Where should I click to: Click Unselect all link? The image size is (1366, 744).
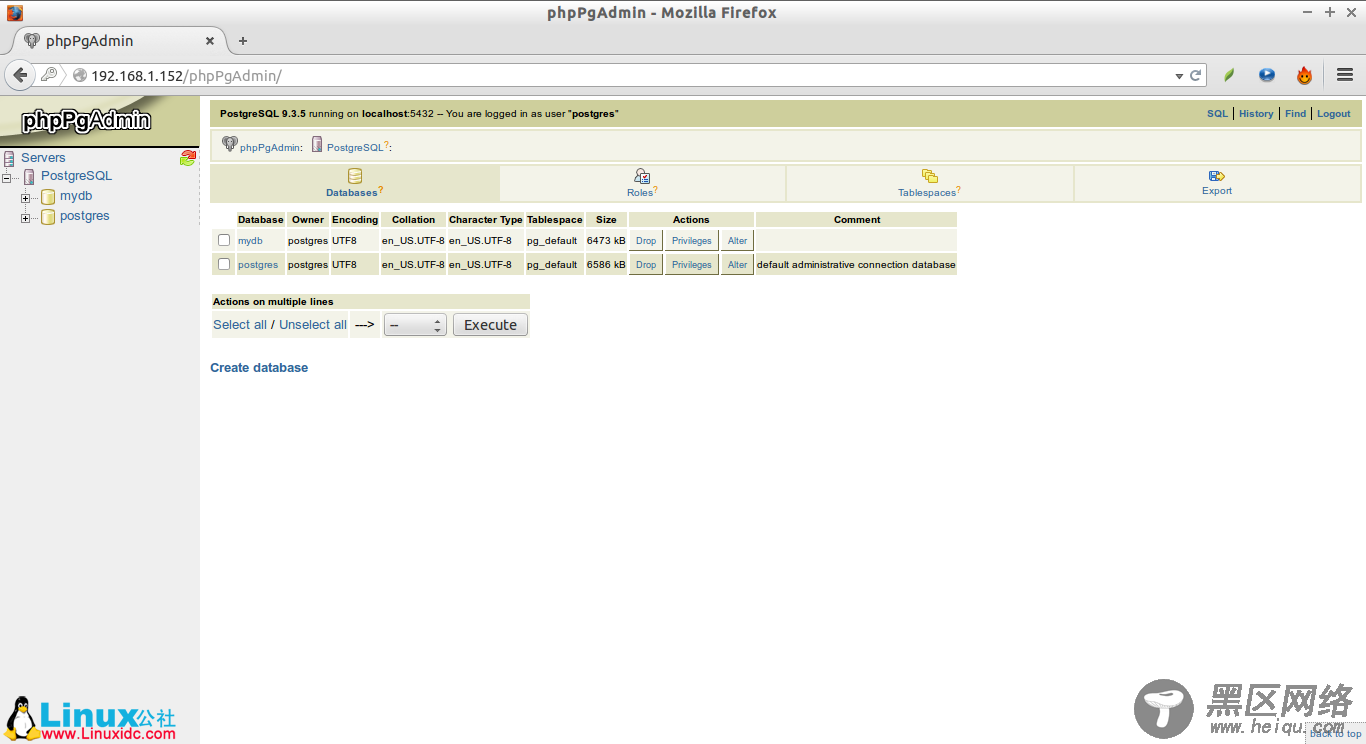tap(313, 325)
